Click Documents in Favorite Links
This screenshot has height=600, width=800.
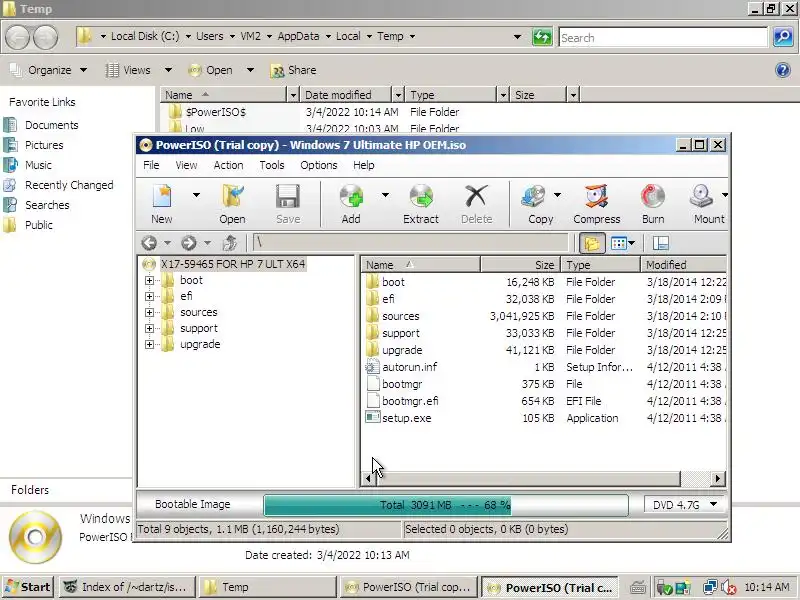click(x=52, y=125)
